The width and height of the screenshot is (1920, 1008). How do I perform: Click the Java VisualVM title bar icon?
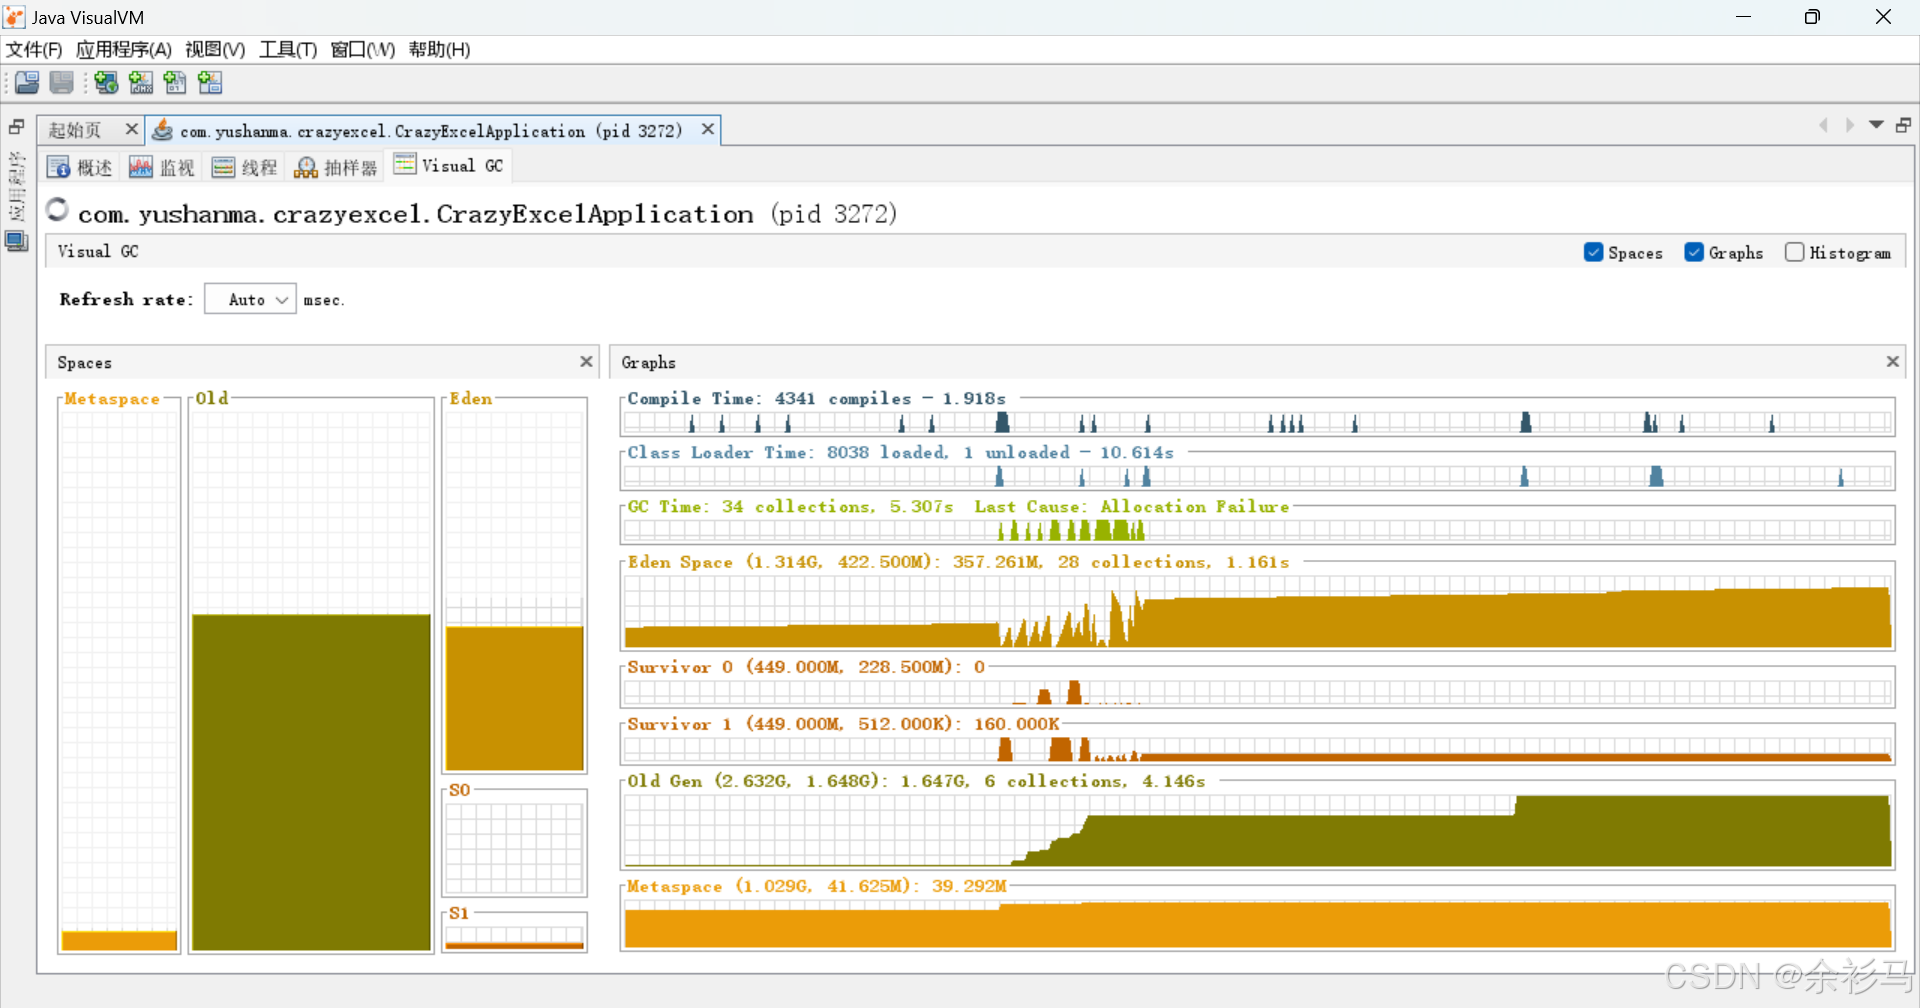[x=14, y=17]
